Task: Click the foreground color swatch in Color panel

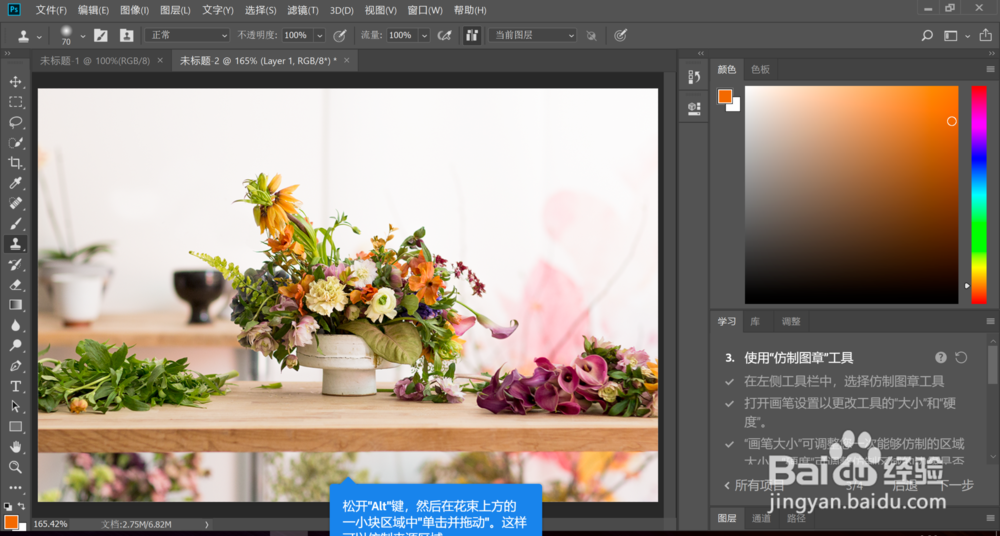Action: pyautogui.click(x=725, y=96)
